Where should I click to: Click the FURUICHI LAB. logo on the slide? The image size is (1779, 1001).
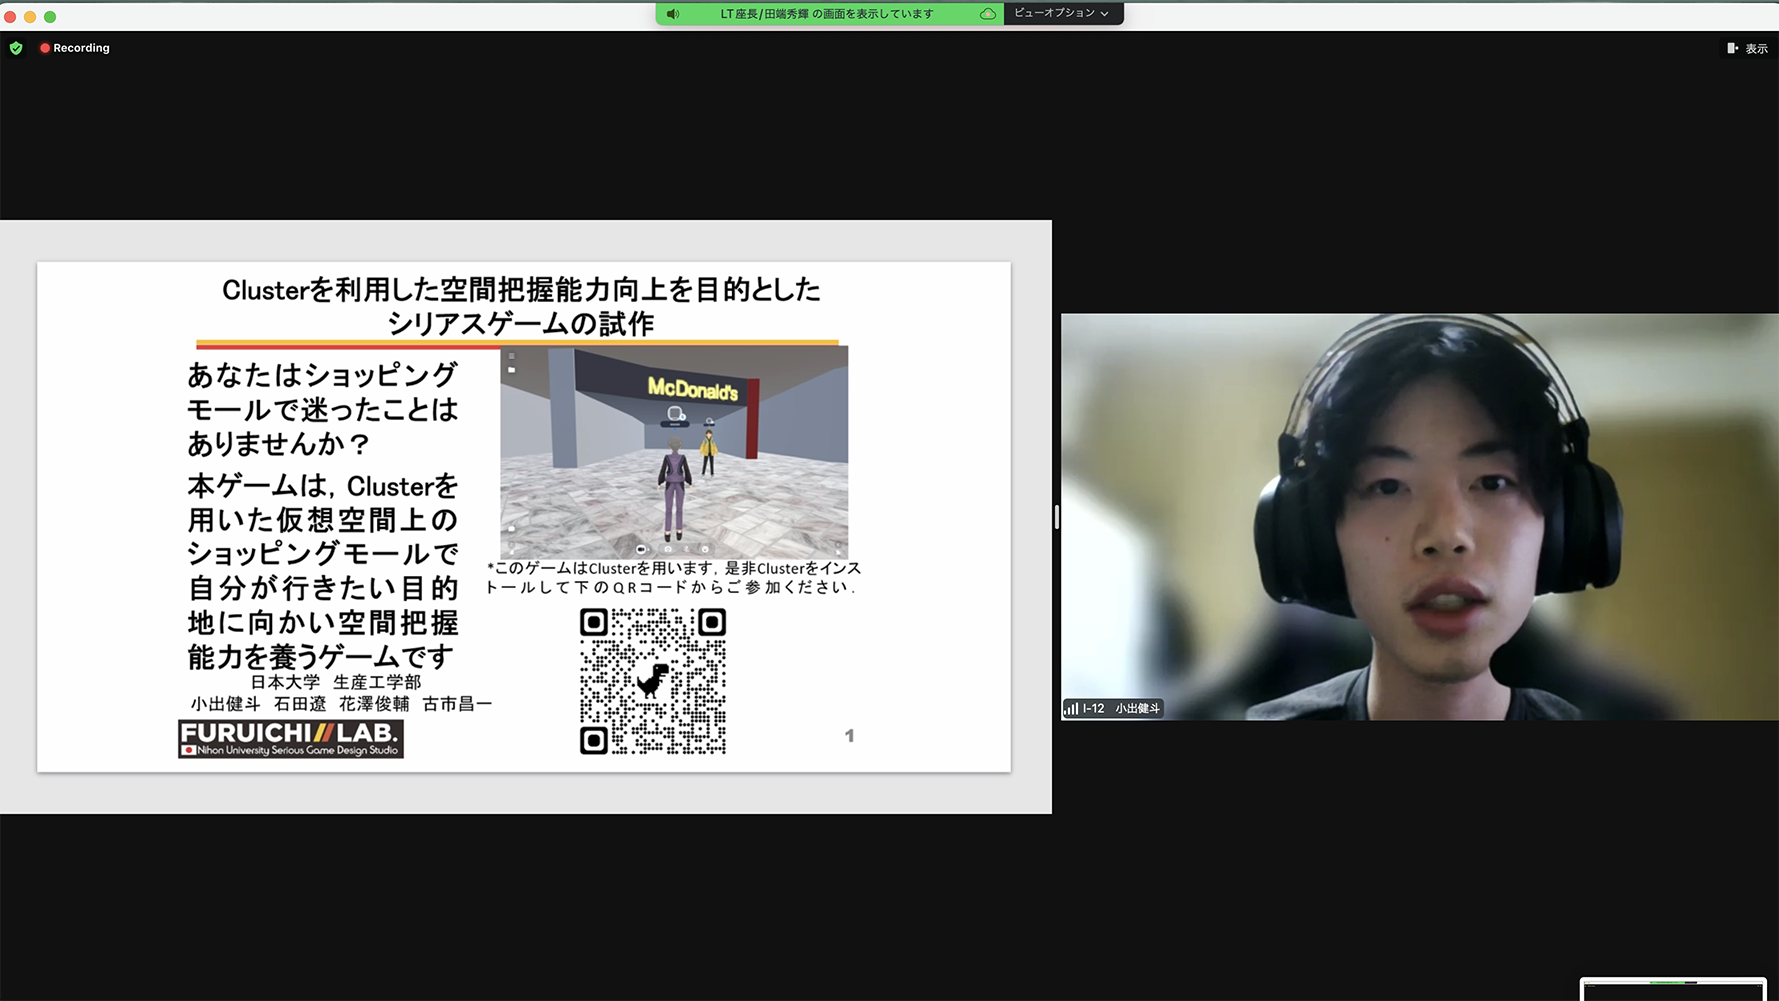tap(291, 739)
